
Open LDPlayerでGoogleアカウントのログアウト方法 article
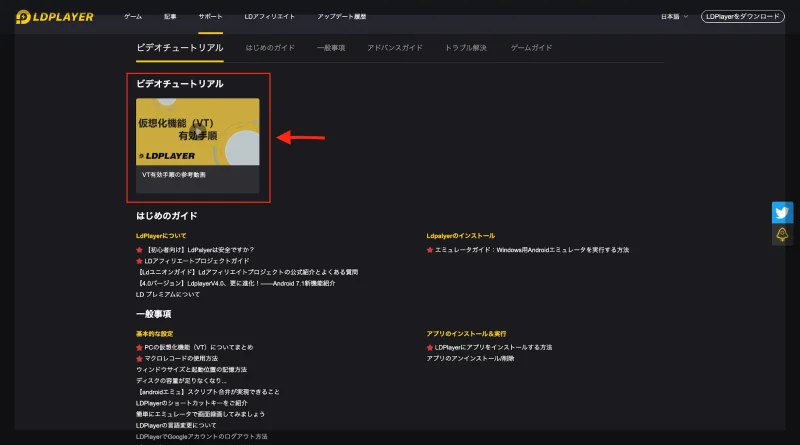coord(202,437)
